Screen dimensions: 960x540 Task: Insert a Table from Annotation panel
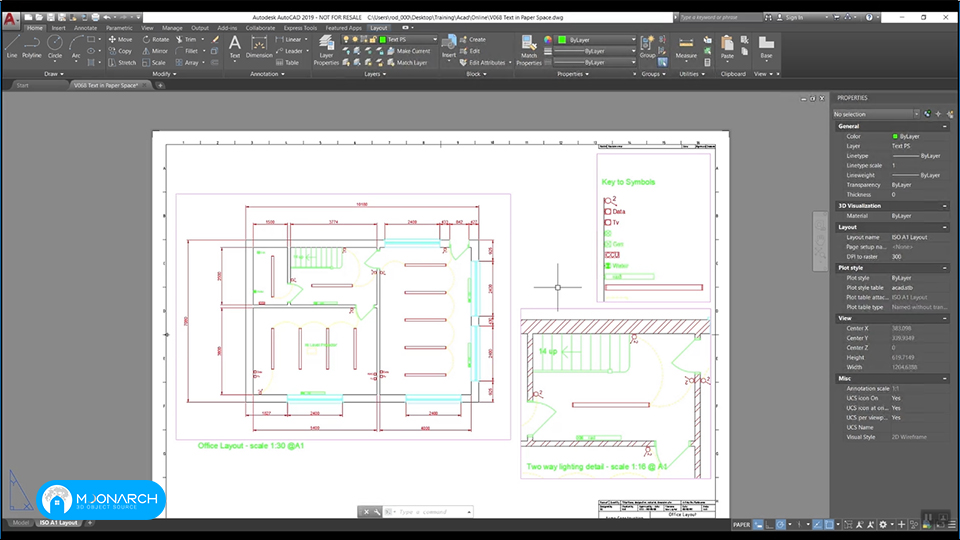coord(287,62)
